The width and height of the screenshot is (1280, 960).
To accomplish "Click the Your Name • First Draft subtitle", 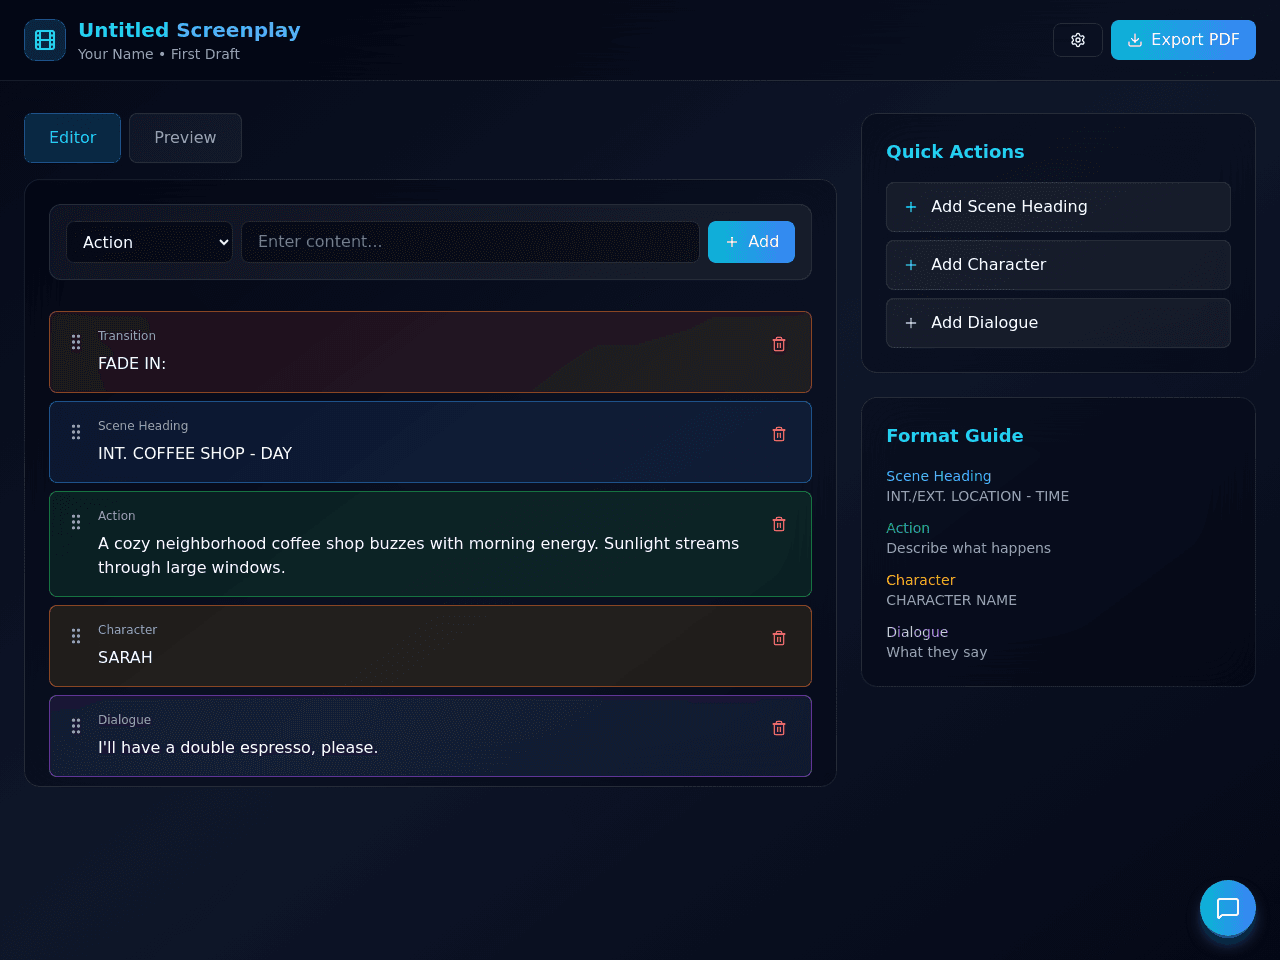I will coord(159,54).
